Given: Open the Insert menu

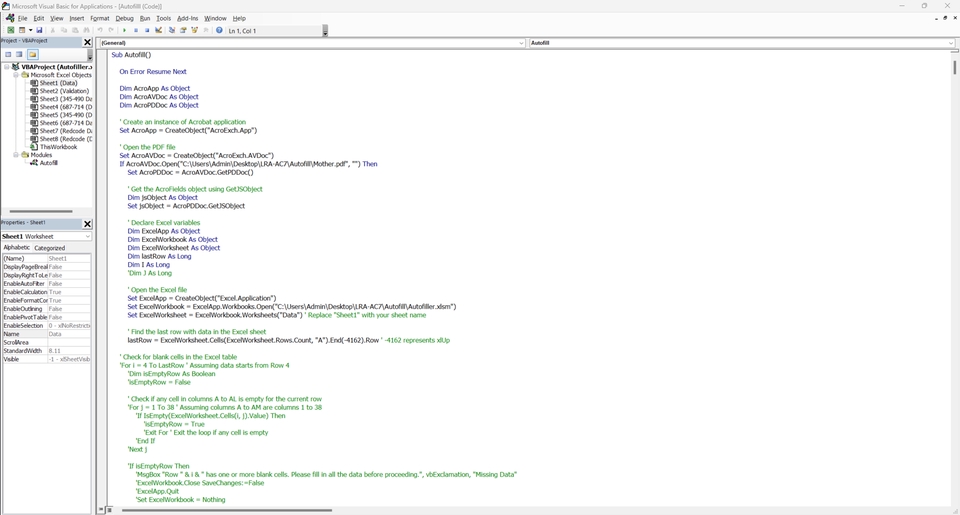Looking at the screenshot, I should tap(77, 18).
